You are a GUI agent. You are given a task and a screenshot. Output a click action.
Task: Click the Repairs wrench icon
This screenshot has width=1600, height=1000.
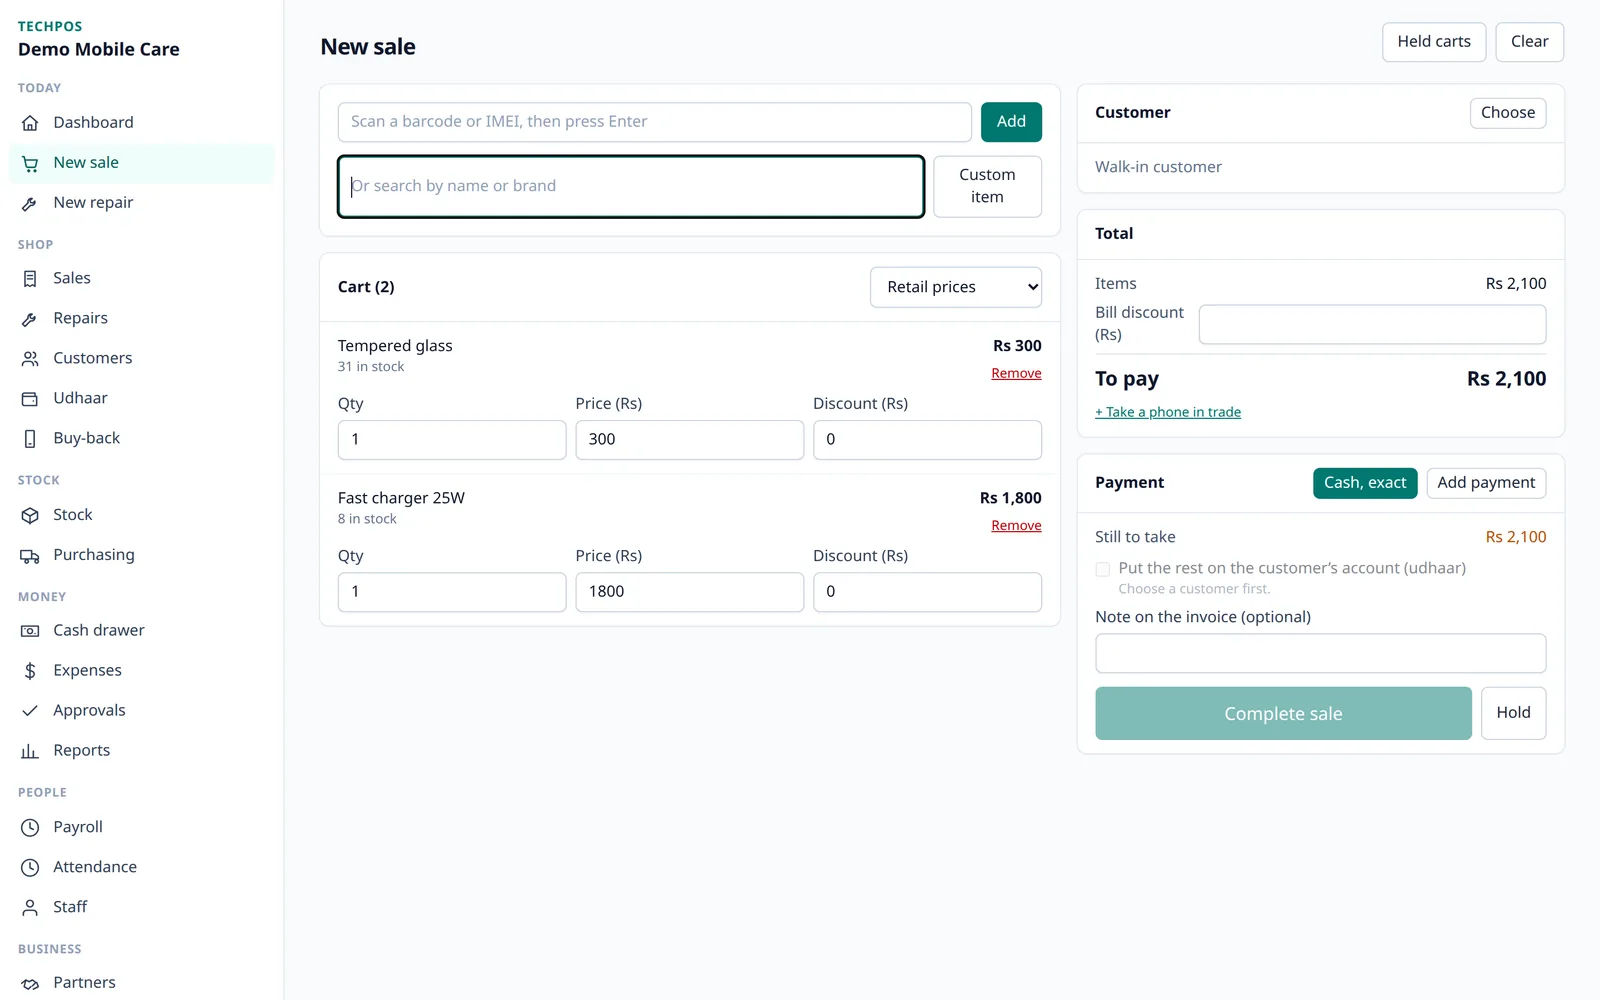point(30,319)
